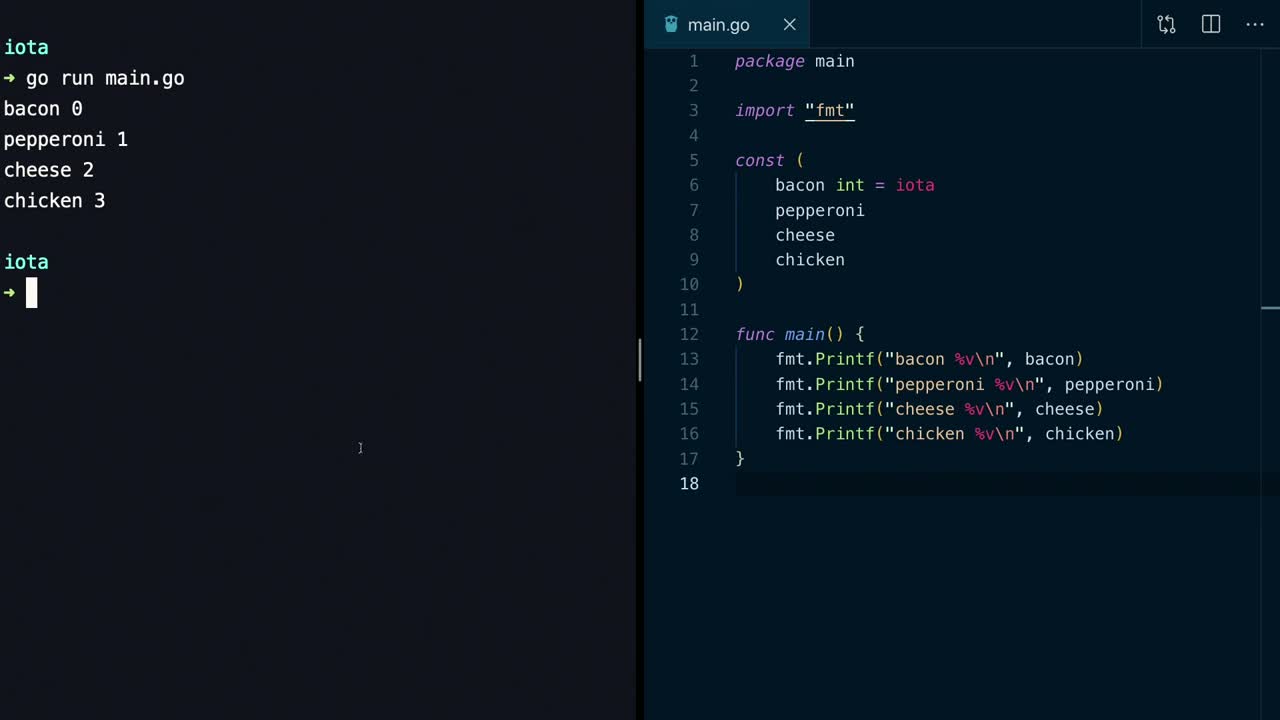
Task: Click the iota keyword in the editor
Action: click(914, 185)
